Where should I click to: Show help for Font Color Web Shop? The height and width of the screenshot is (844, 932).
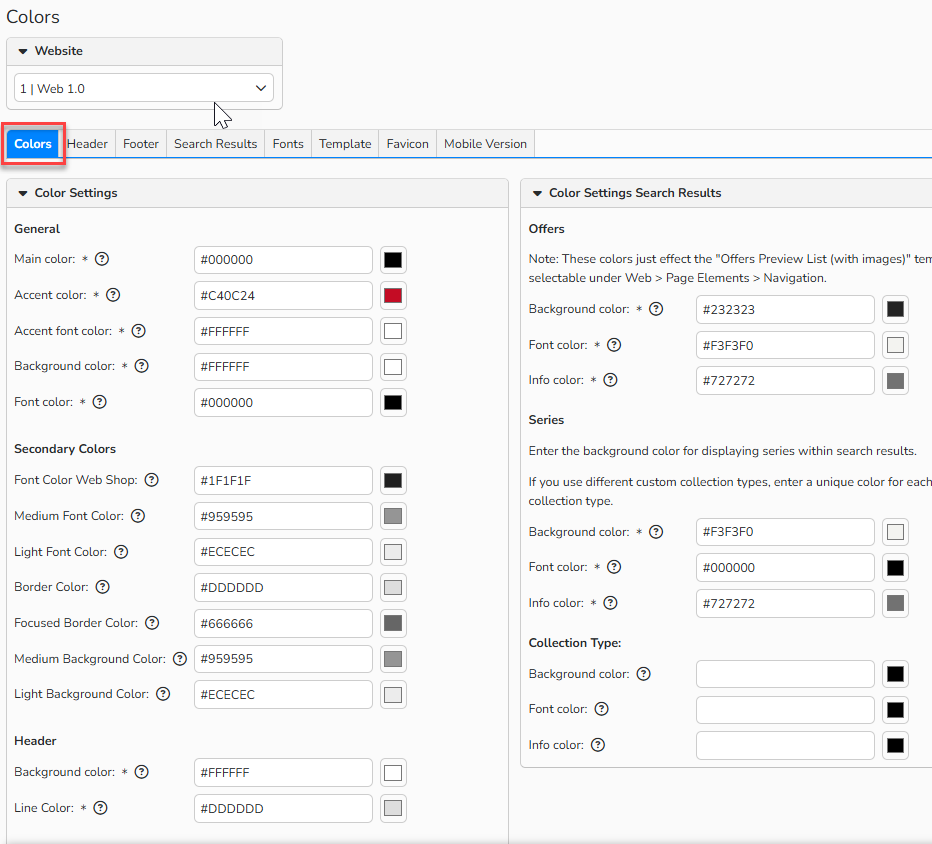click(x=152, y=480)
